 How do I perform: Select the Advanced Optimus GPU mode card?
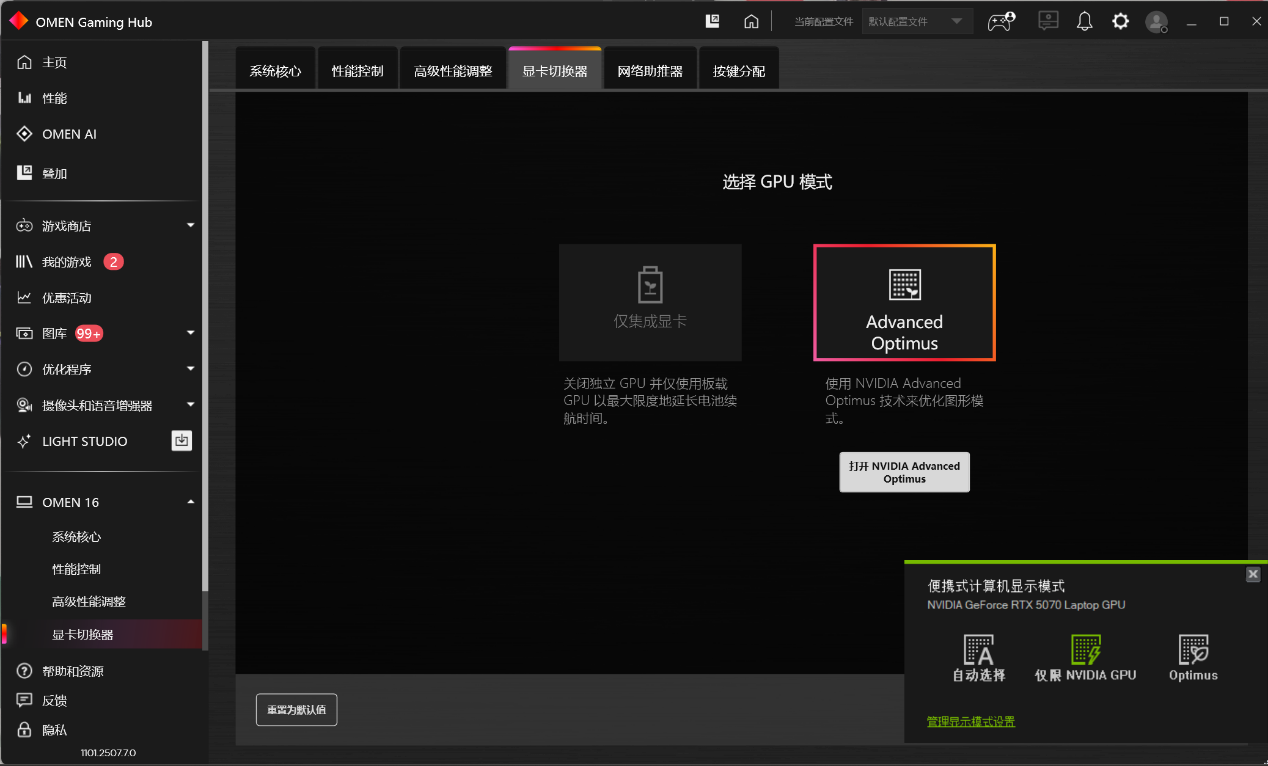904,302
